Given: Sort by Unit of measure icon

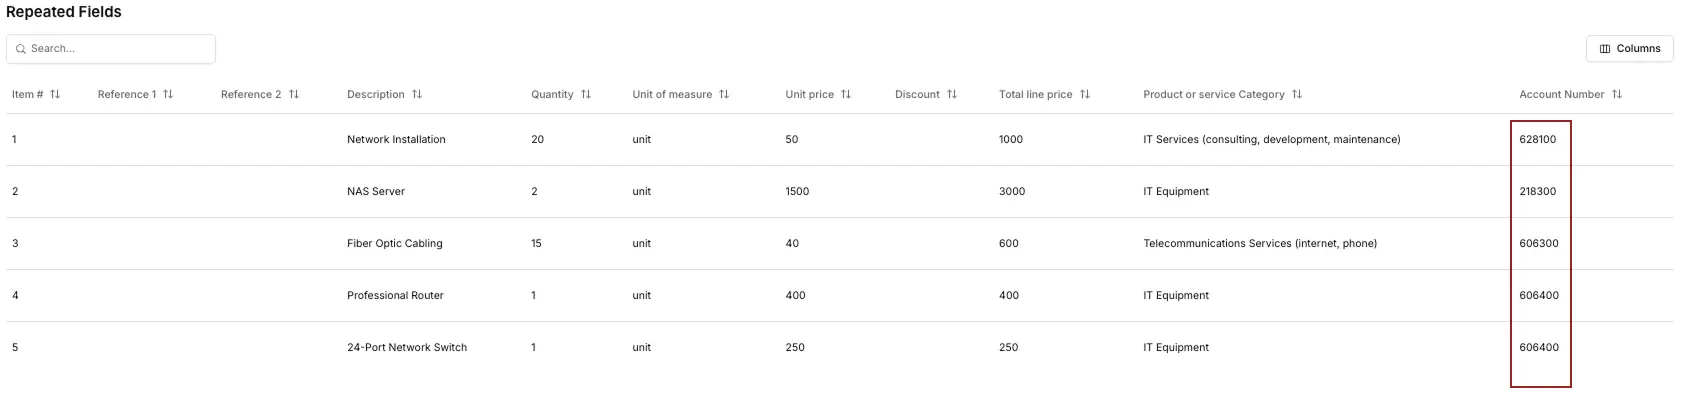Looking at the screenshot, I should tap(724, 94).
